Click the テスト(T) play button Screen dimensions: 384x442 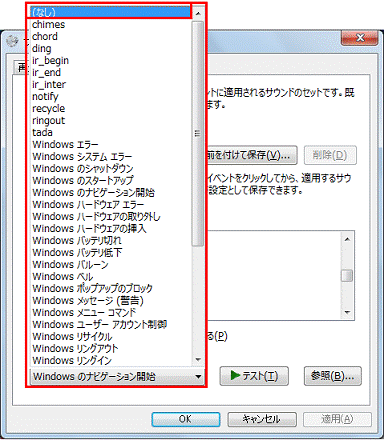pyautogui.click(x=254, y=376)
